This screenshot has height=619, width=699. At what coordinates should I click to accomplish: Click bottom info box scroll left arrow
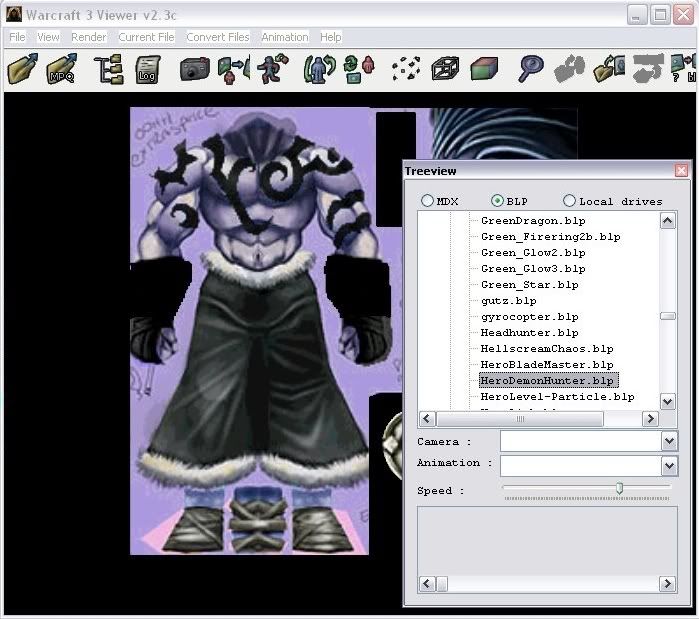[427, 583]
